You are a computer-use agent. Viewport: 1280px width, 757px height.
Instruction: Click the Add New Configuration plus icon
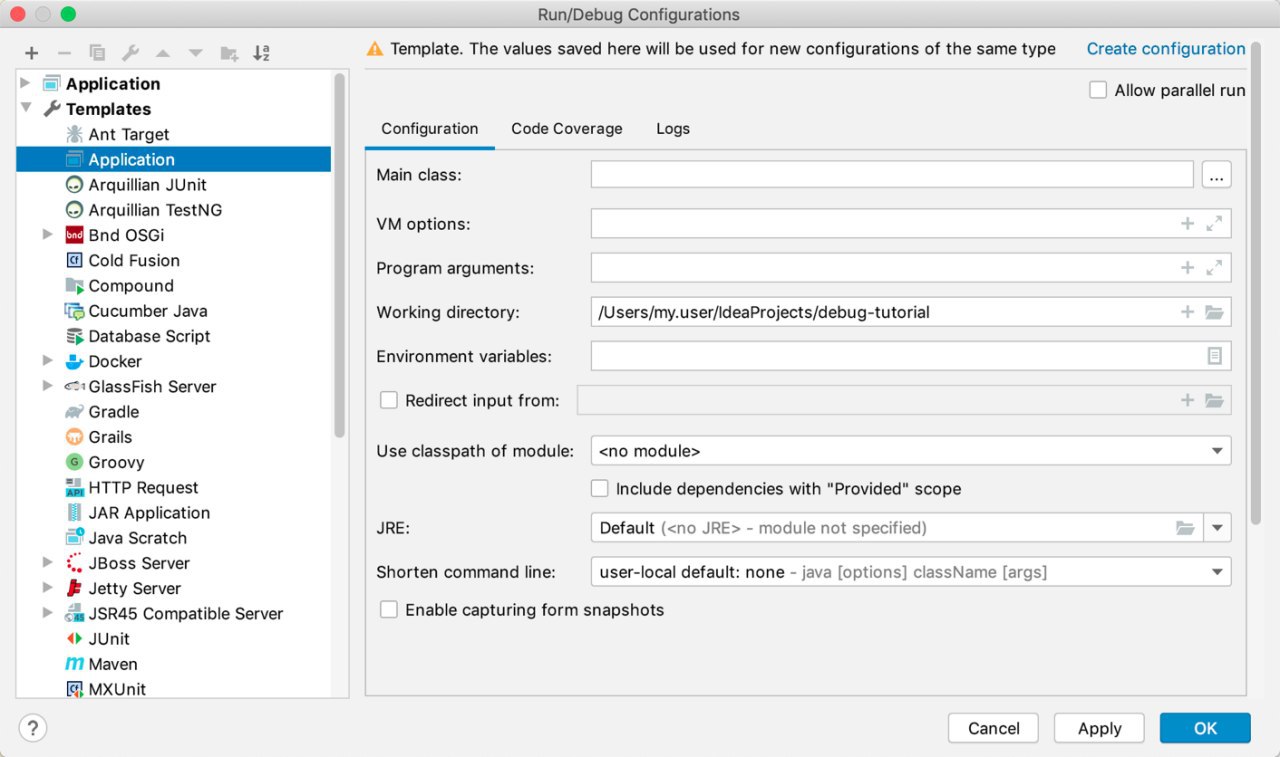[x=32, y=53]
